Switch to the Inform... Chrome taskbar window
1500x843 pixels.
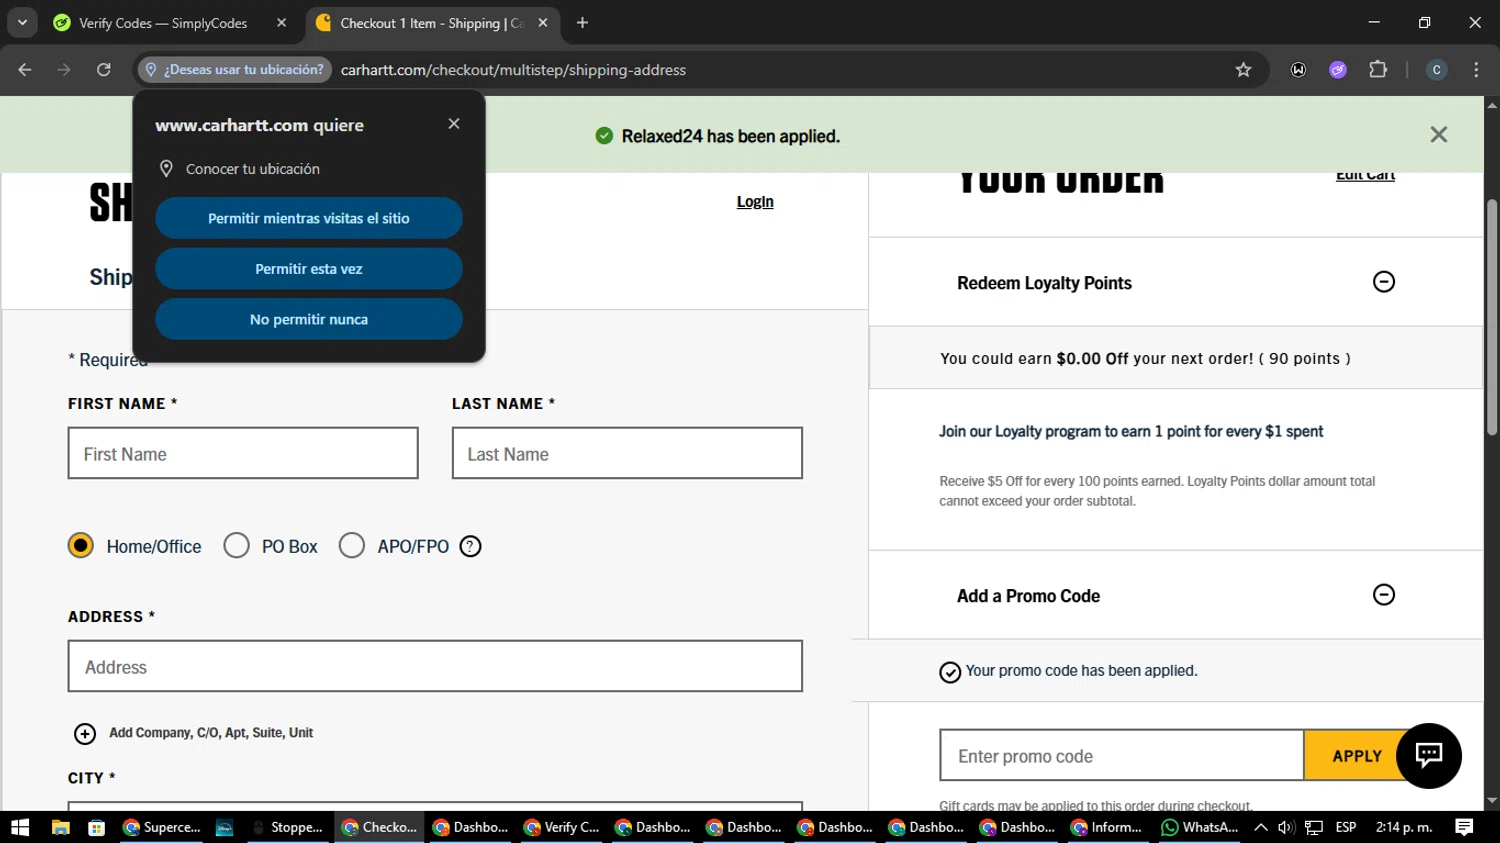click(x=1108, y=827)
